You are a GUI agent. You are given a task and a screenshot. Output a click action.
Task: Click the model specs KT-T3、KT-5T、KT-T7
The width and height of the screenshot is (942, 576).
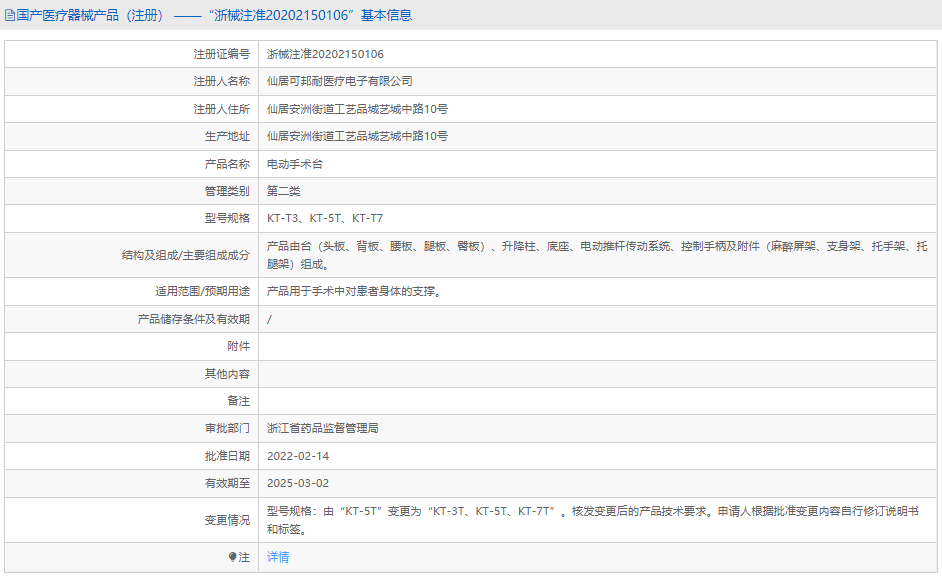tap(325, 218)
